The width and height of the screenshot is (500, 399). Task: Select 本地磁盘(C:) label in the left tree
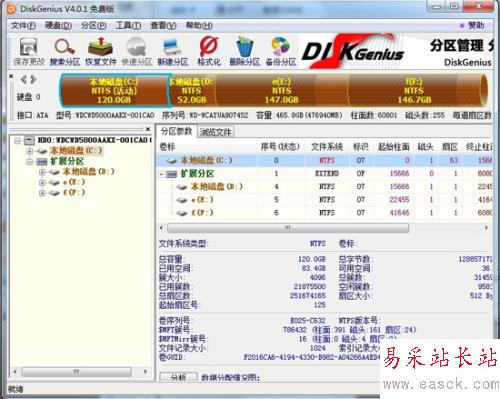76,151
